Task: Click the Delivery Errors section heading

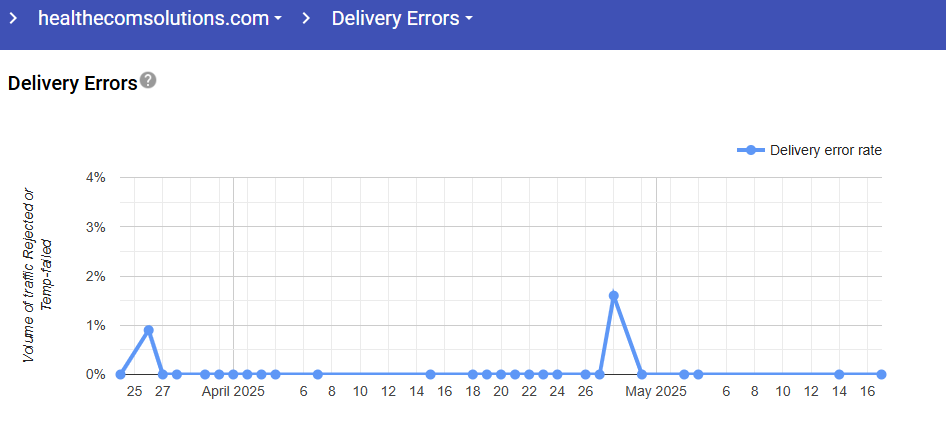Action: (x=72, y=83)
